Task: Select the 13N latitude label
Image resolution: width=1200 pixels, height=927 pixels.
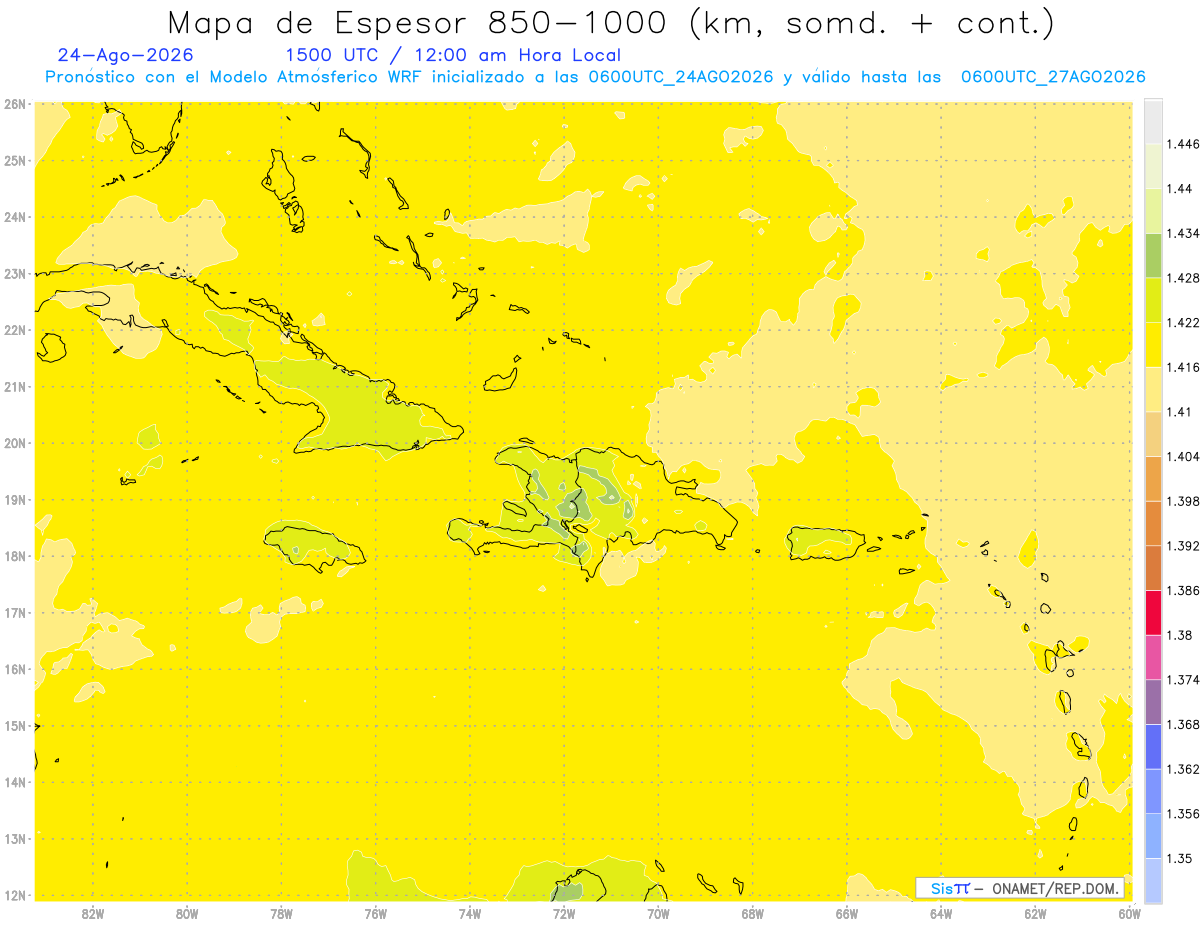Action: (15, 839)
